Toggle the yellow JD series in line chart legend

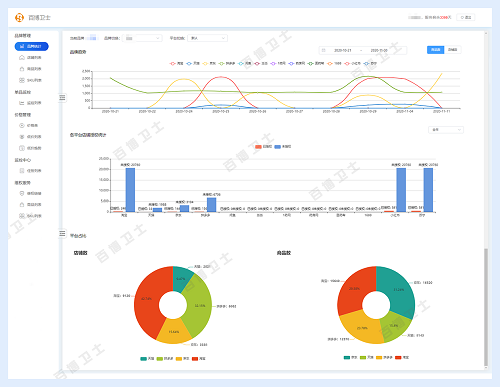(x=210, y=63)
